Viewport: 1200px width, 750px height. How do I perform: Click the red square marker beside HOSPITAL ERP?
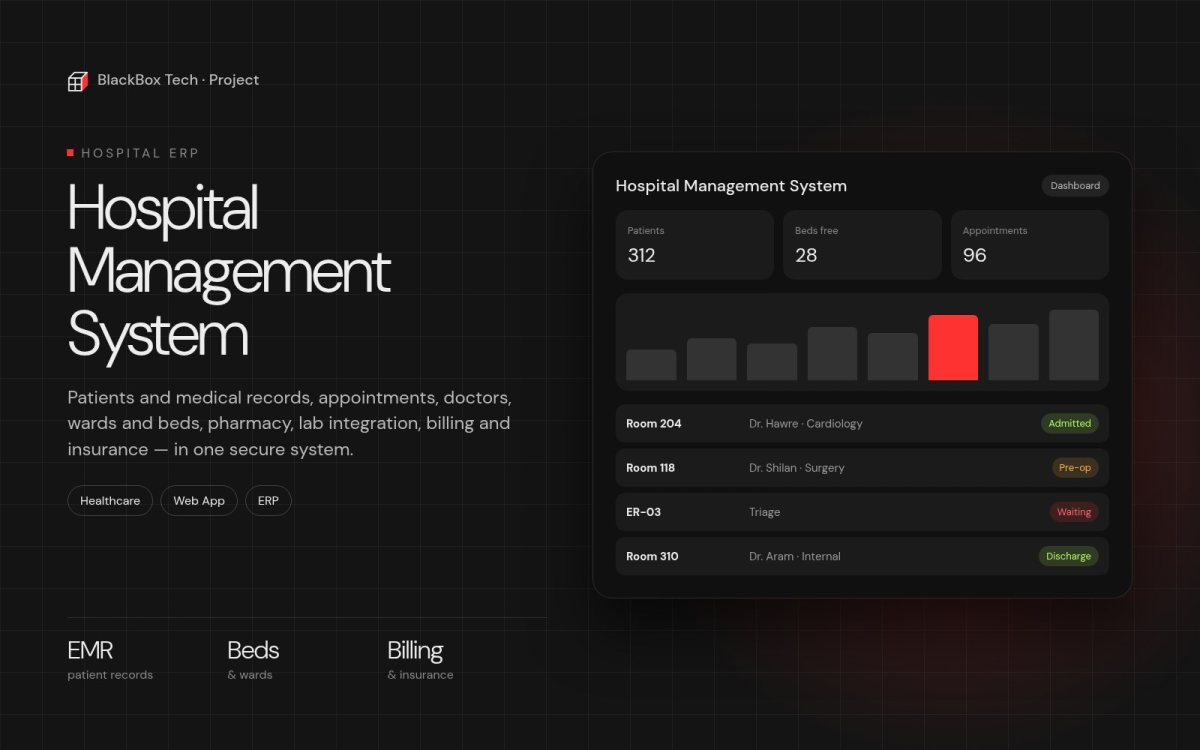tap(71, 153)
